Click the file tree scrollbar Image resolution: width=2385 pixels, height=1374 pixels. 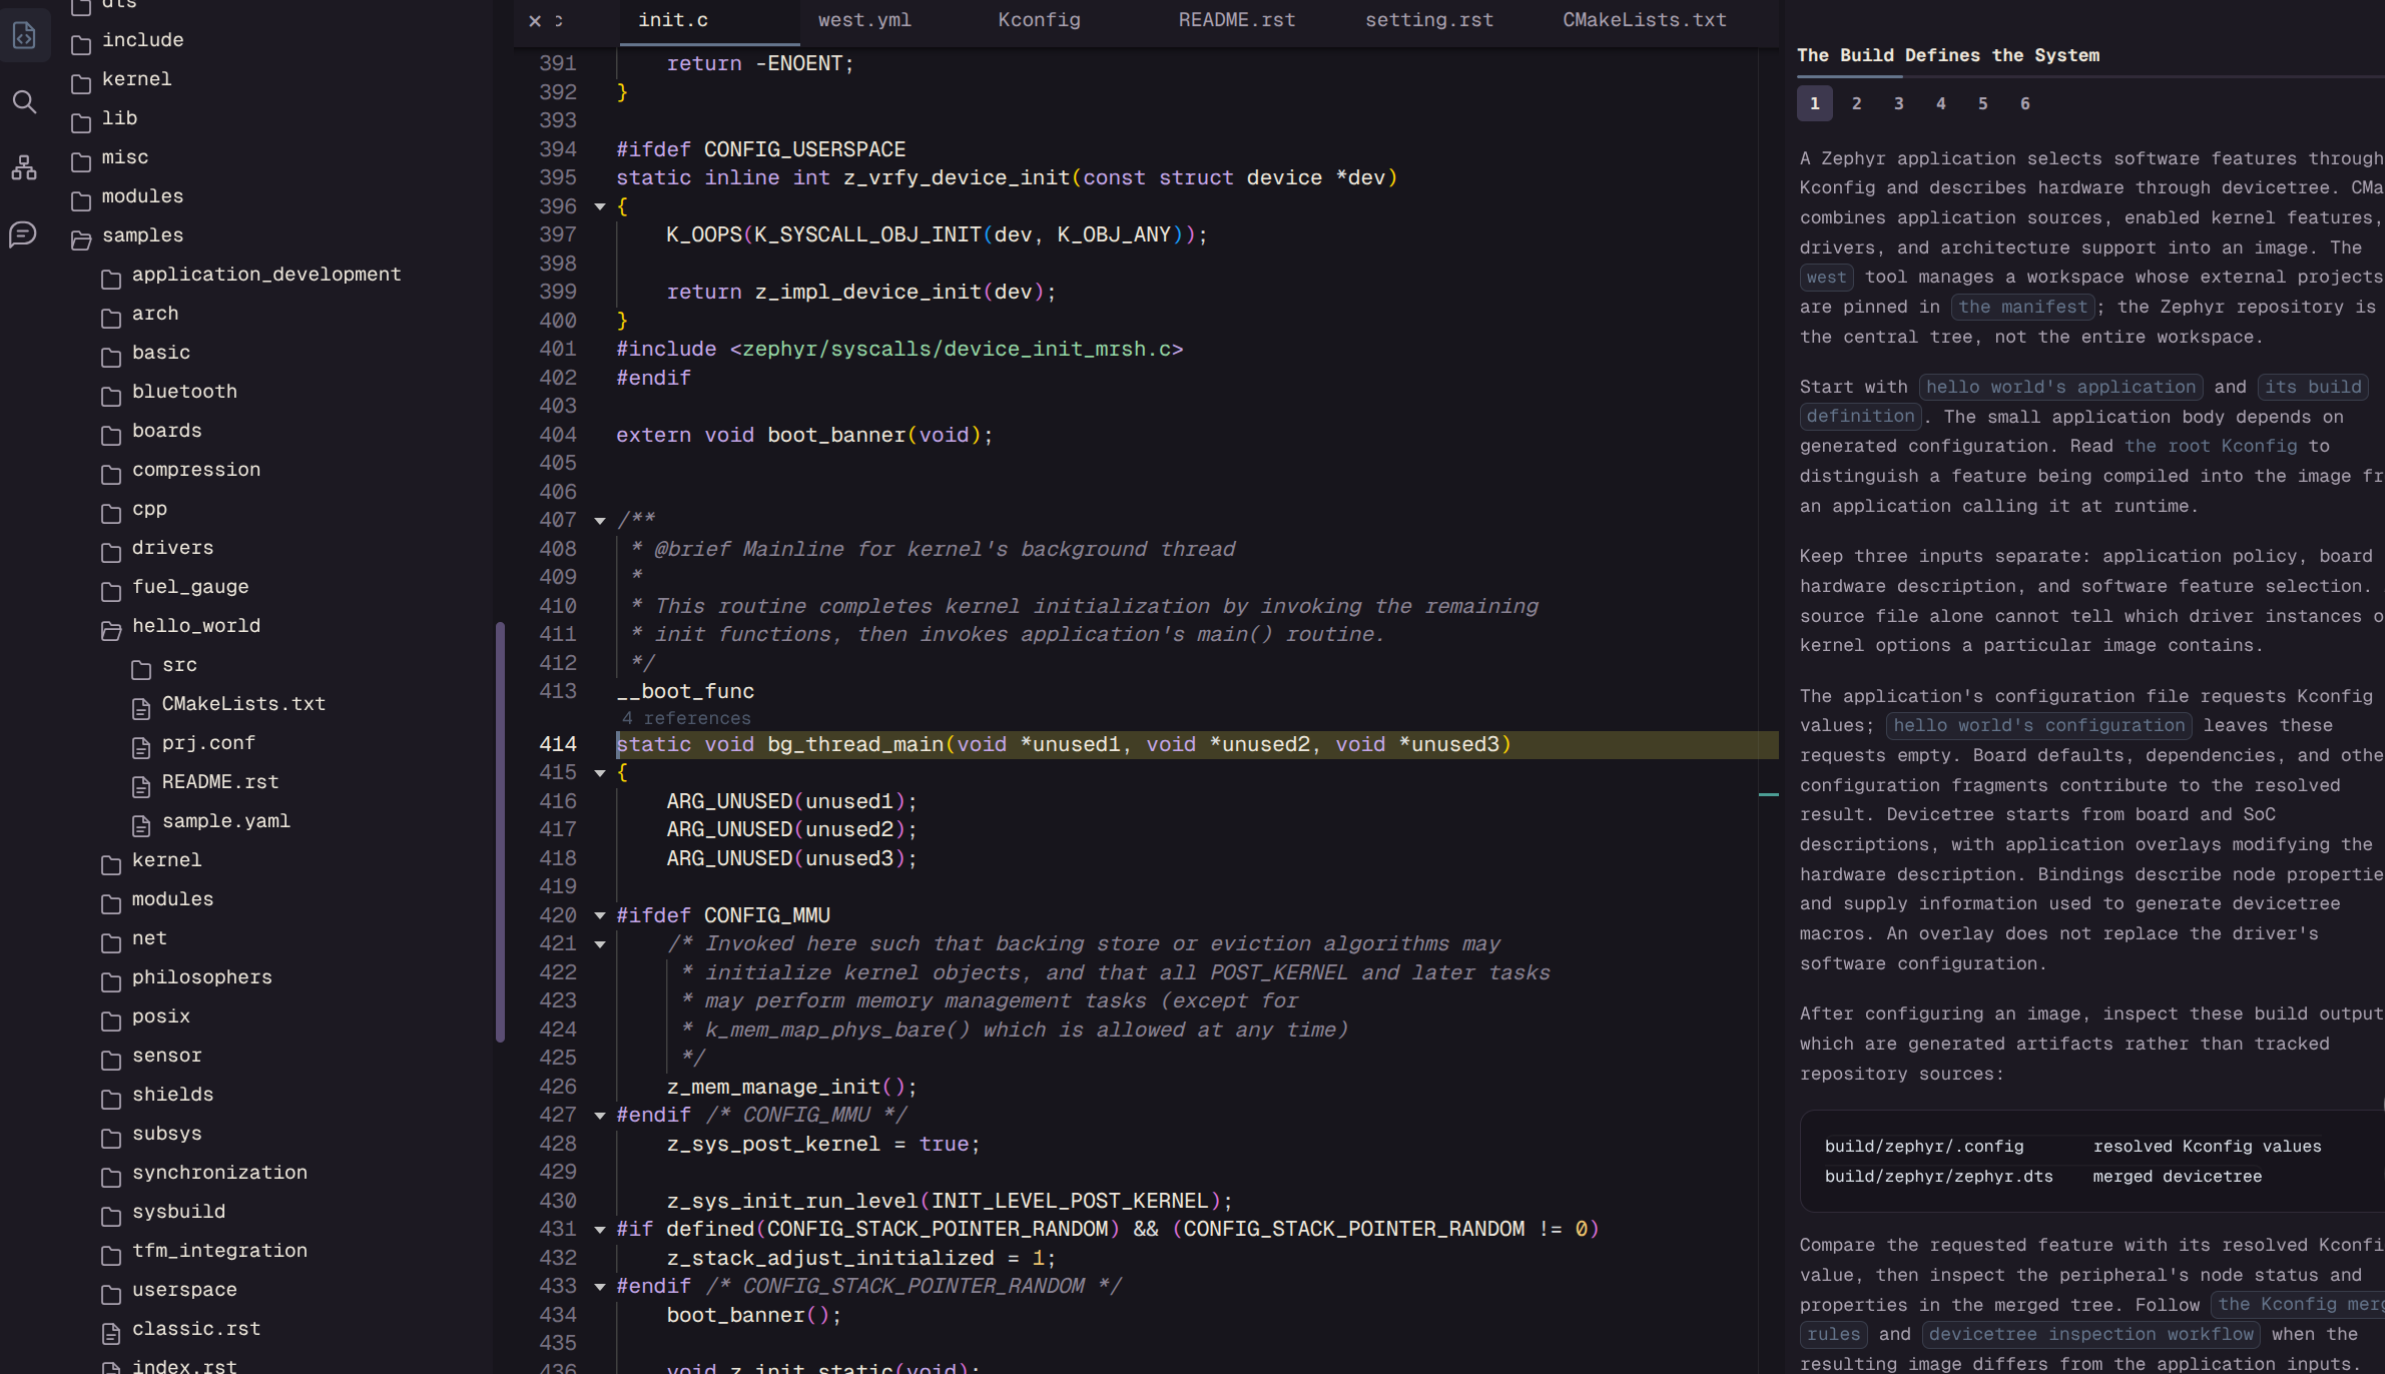tap(500, 832)
